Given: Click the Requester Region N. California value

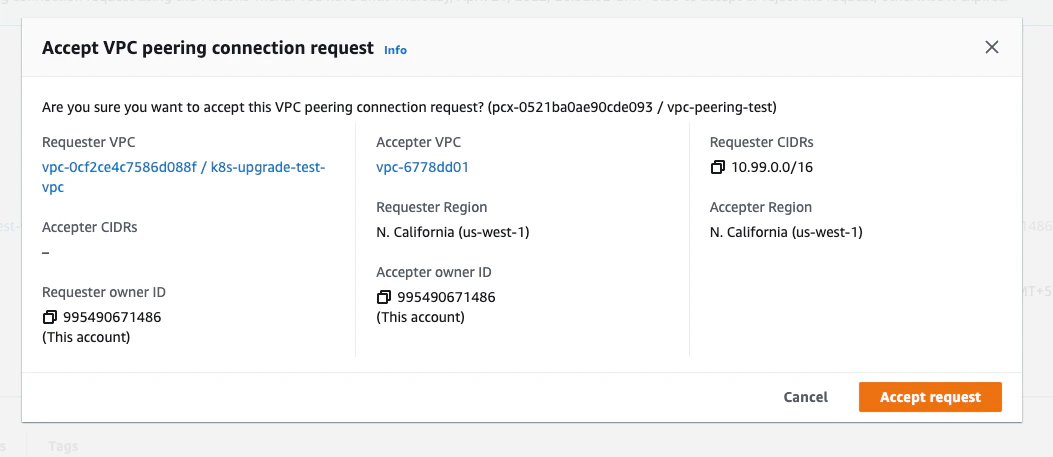Looking at the screenshot, I should (452, 232).
